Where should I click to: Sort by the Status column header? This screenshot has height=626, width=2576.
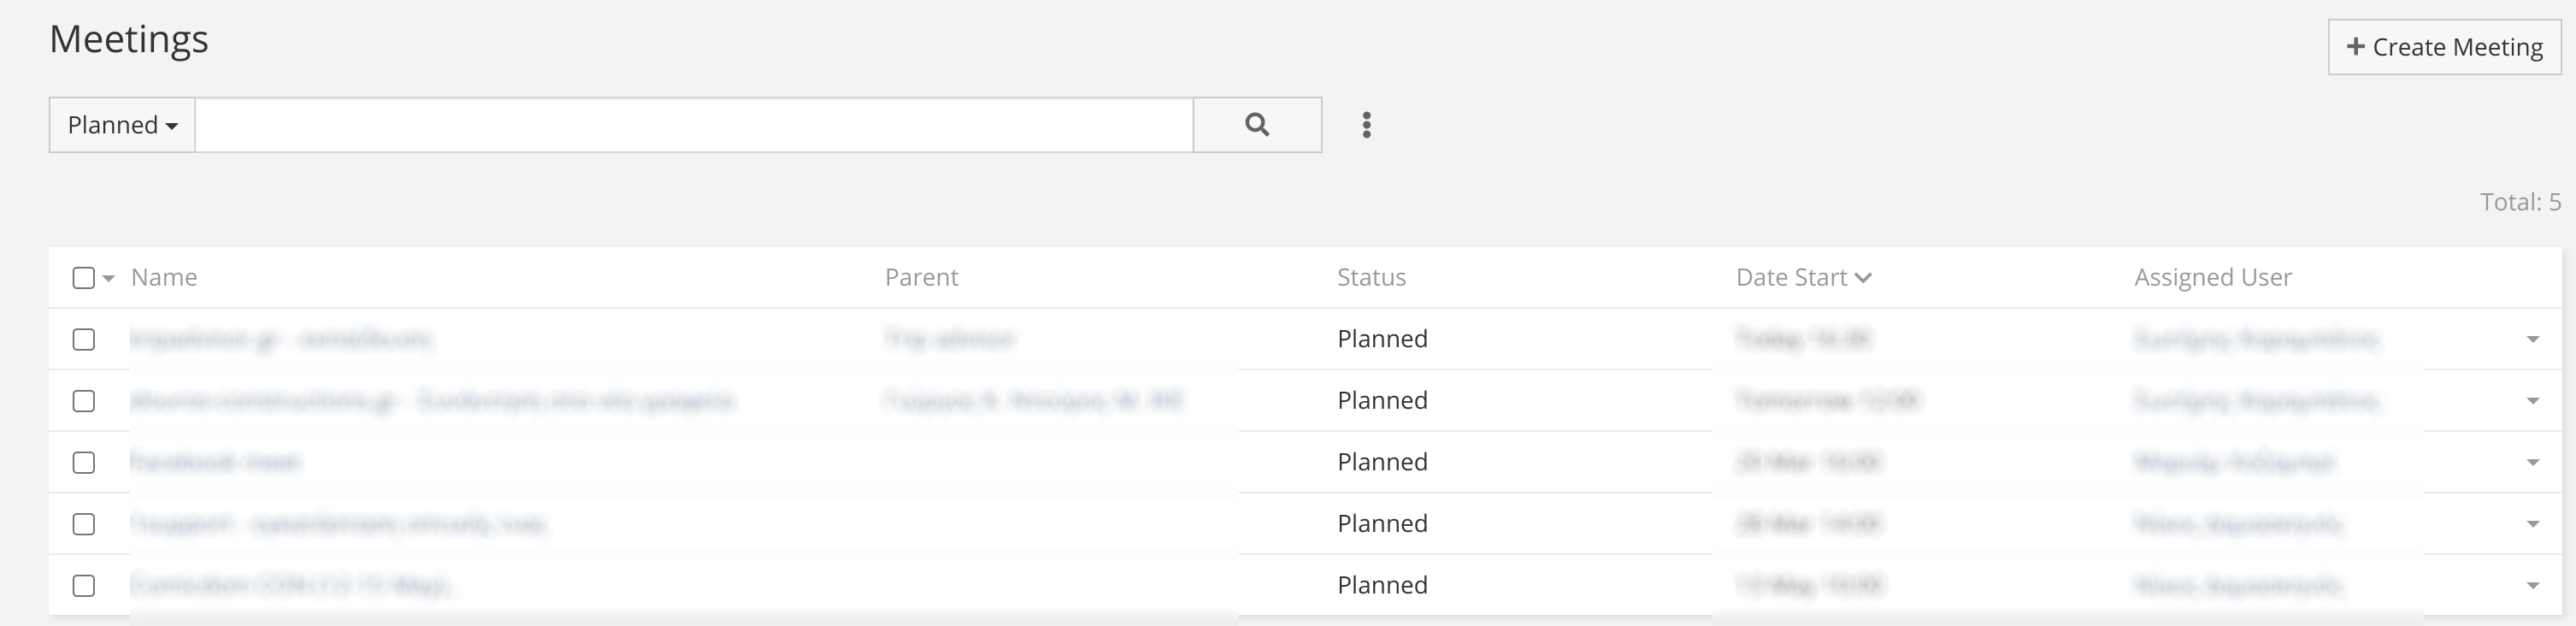1371,278
